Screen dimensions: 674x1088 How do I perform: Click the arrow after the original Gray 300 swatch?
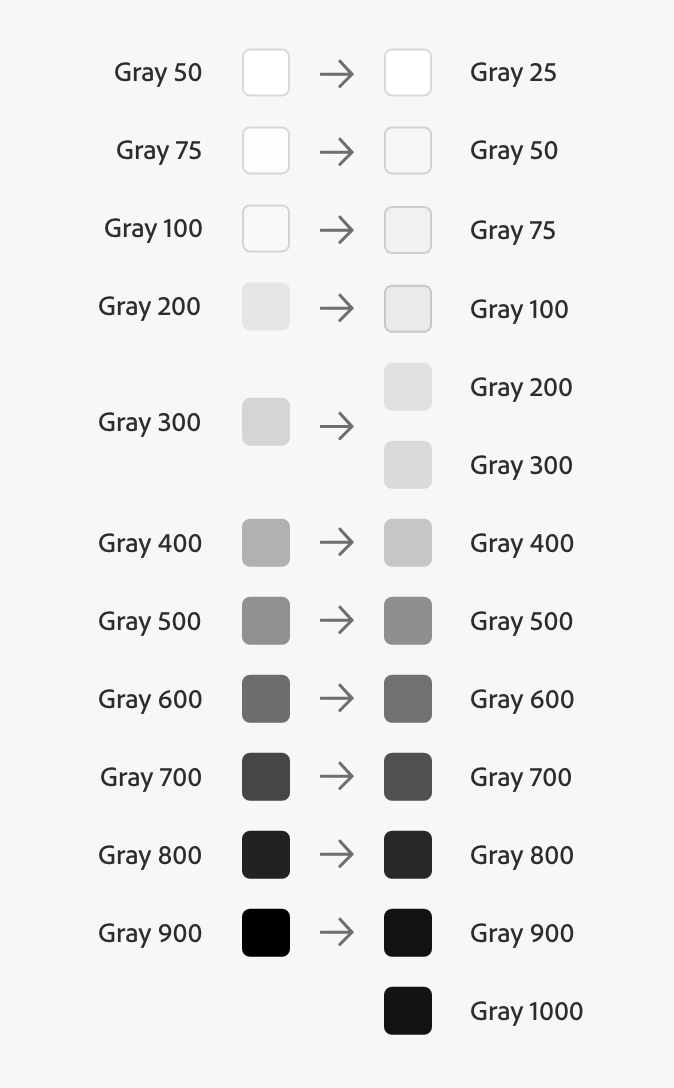pyautogui.click(x=337, y=426)
